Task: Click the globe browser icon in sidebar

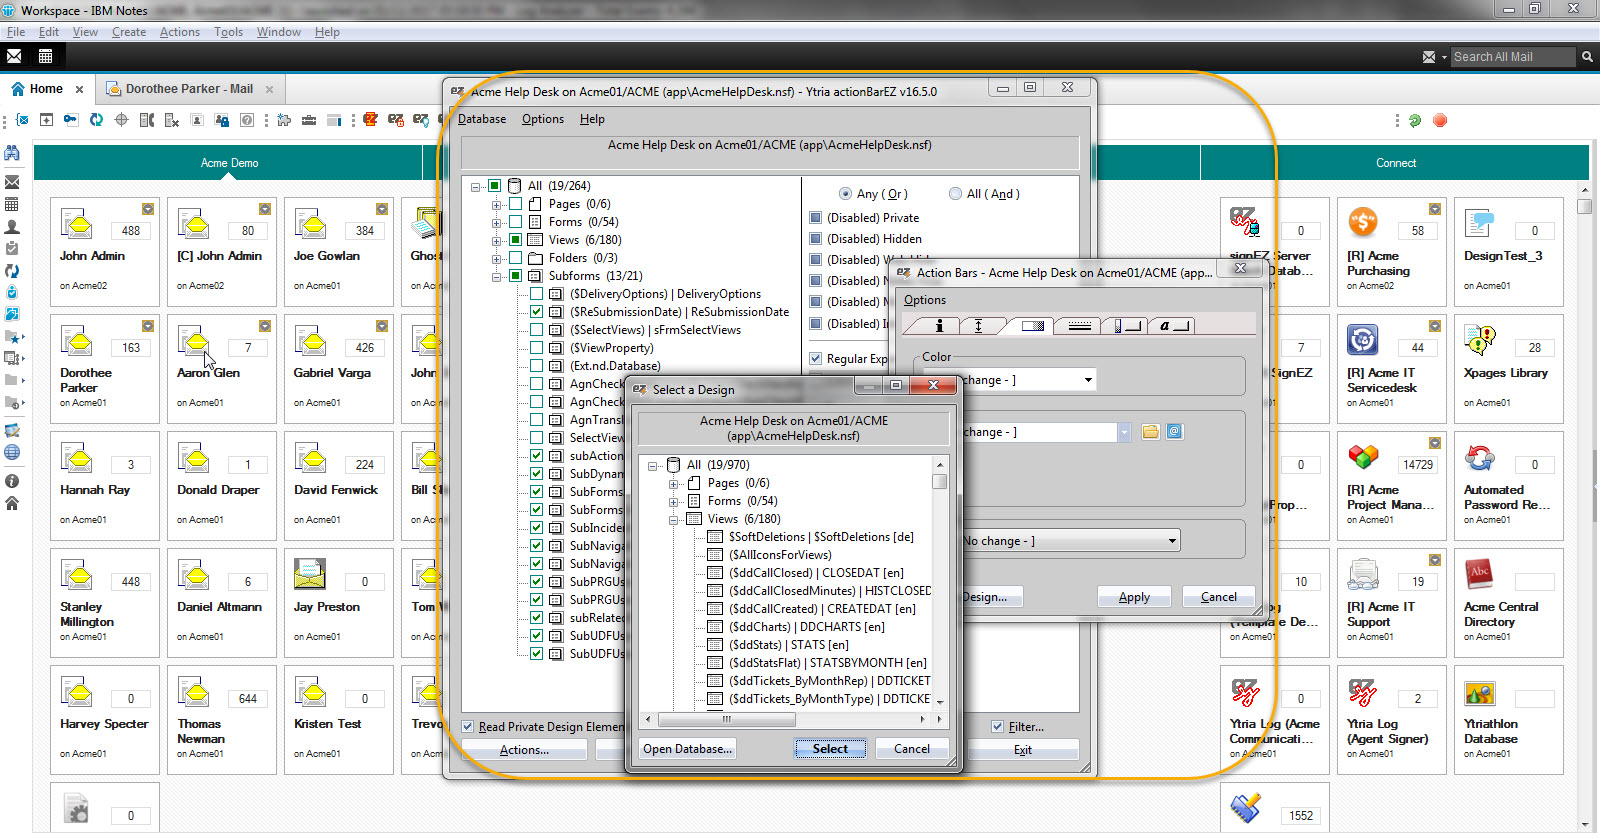Action: pos(12,452)
